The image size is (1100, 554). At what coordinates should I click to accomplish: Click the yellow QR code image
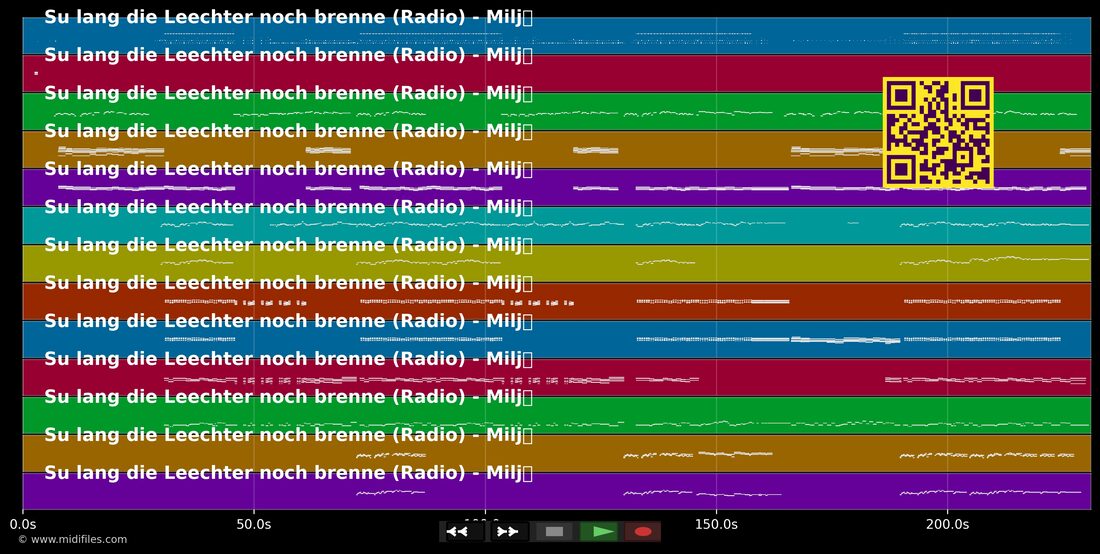click(x=938, y=133)
